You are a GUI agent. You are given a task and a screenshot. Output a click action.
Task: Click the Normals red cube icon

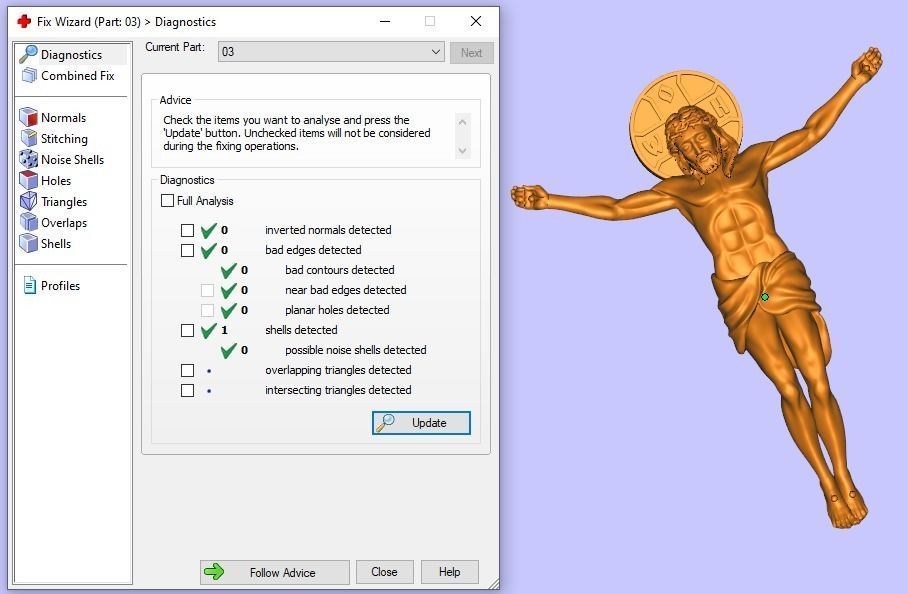[28, 118]
